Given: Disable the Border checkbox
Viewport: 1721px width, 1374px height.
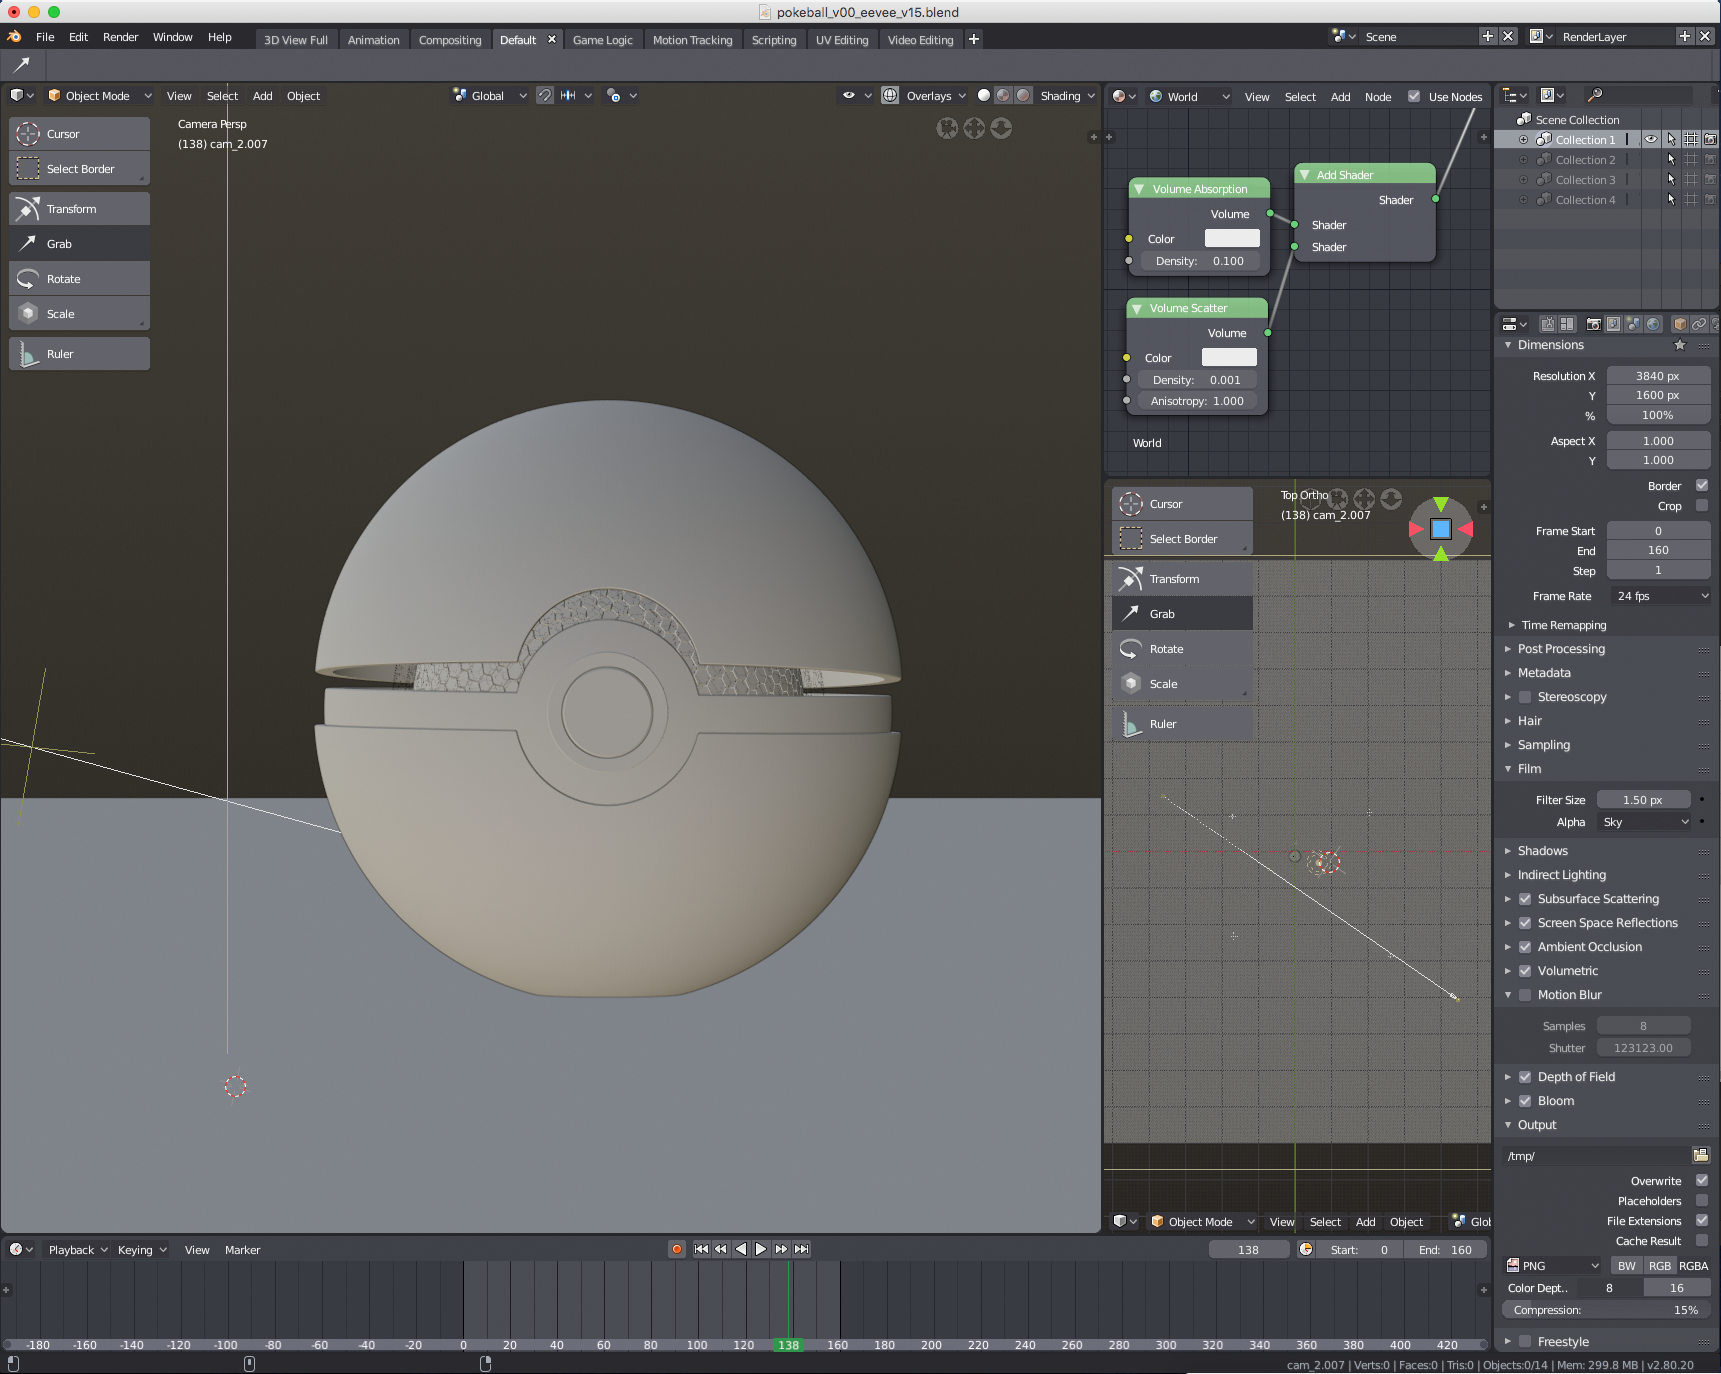Looking at the screenshot, I should [x=1702, y=486].
